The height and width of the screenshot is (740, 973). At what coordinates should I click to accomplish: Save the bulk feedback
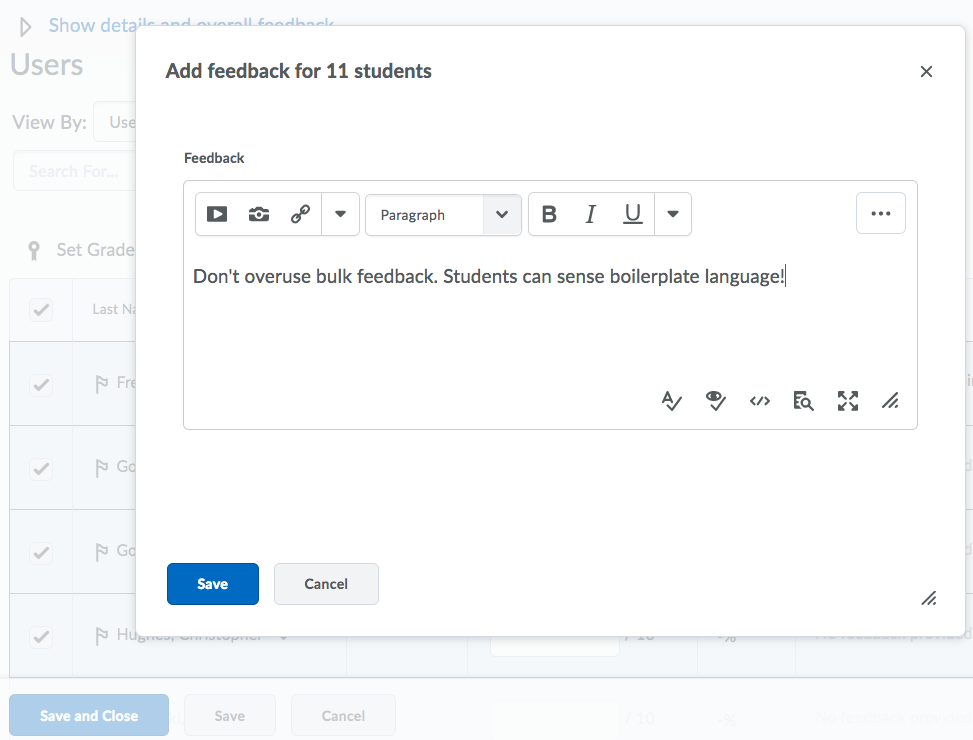(x=213, y=584)
